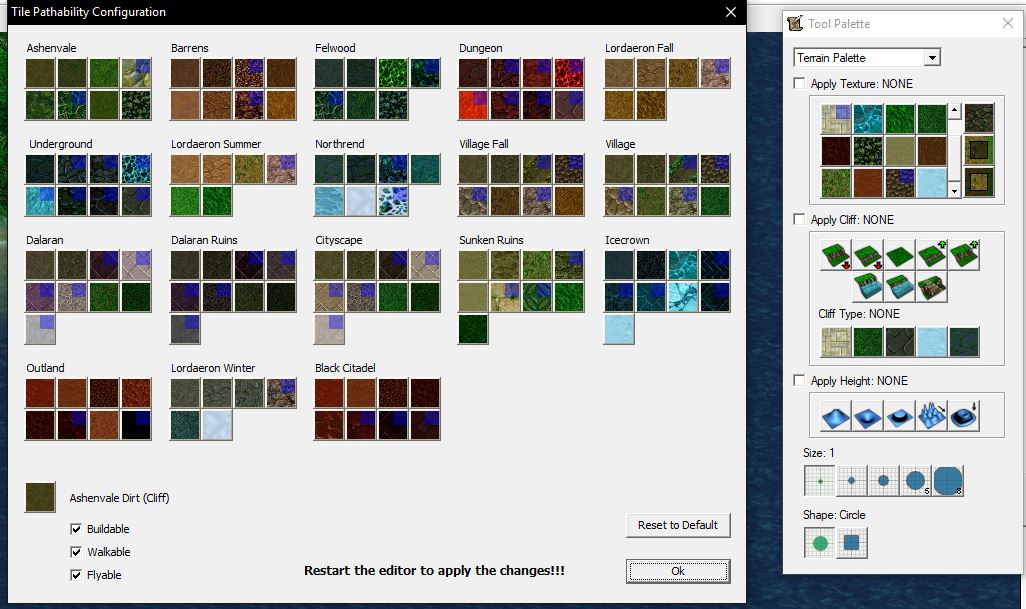Pick the boundary tile with light green border
The height and width of the screenshot is (609, 1026).
point(979,150)
